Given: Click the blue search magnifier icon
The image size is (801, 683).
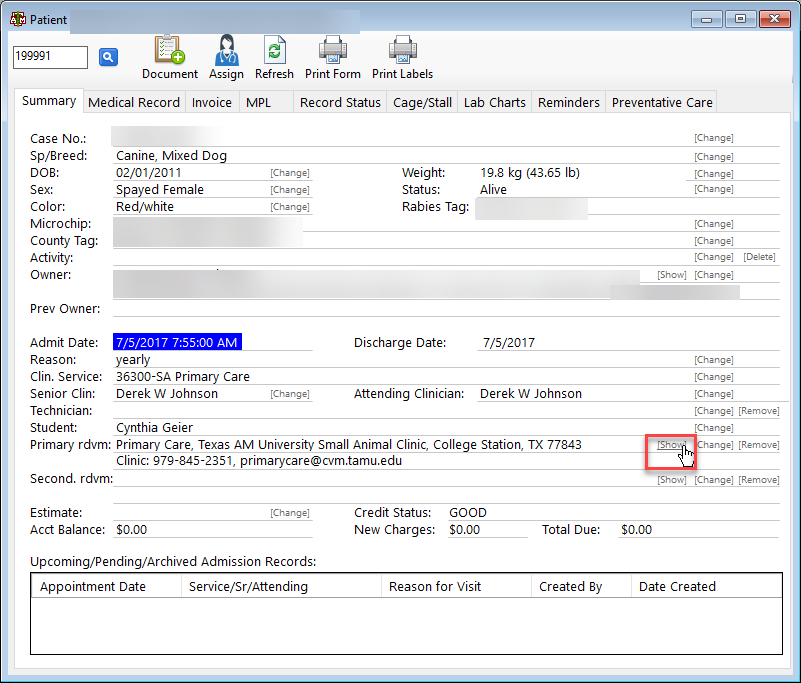Looking at the screenshot, I should point(108,57).
